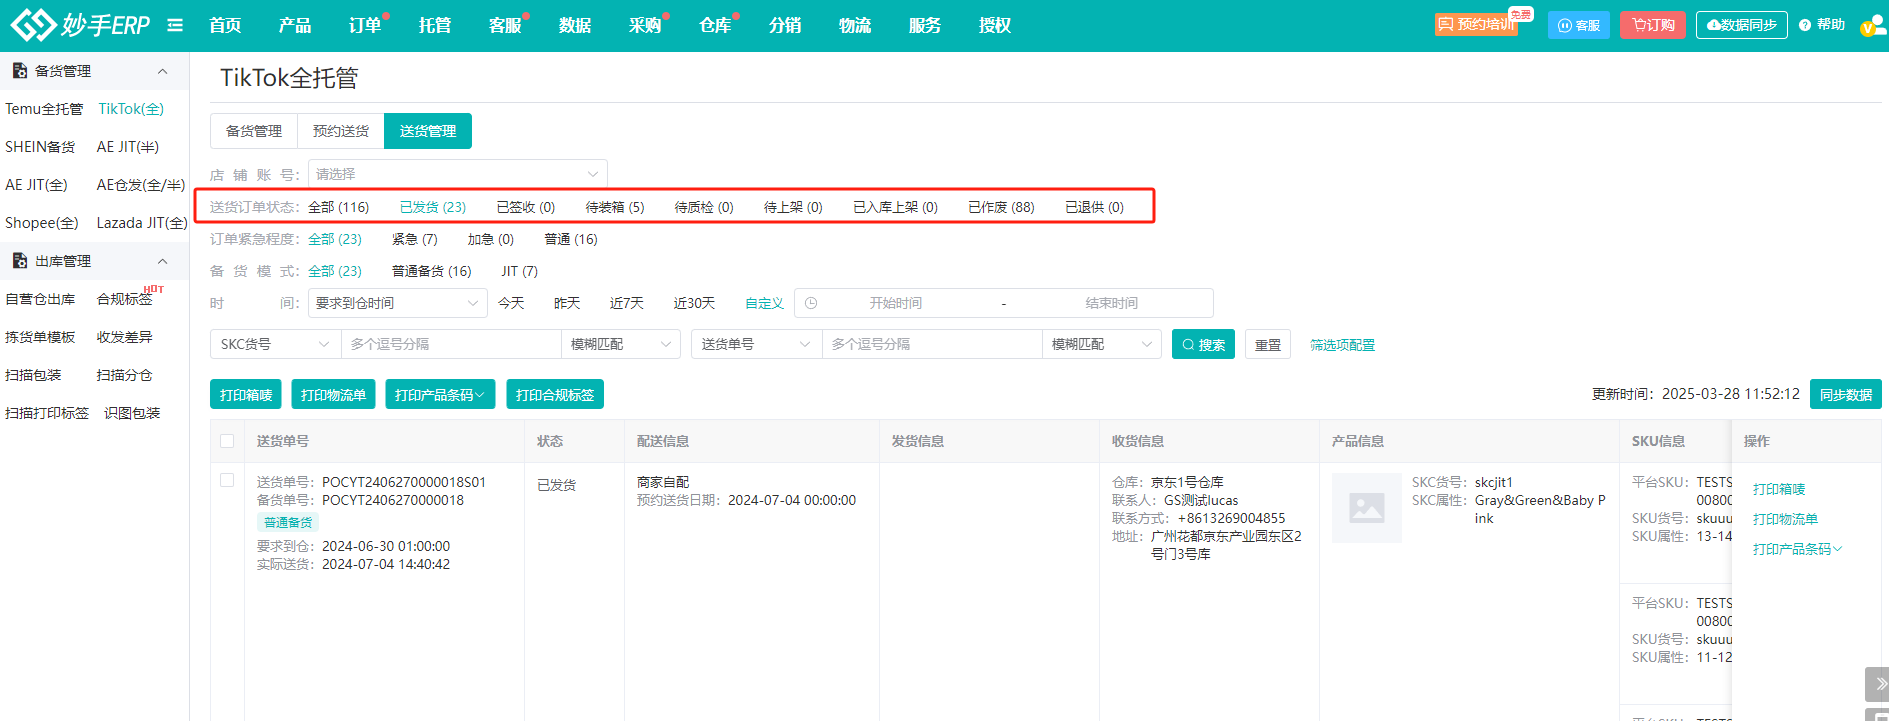The height and width of the screenshot is (721, 1889).
Task: Select 近7天 time range
Action: (x=627, y=303)
